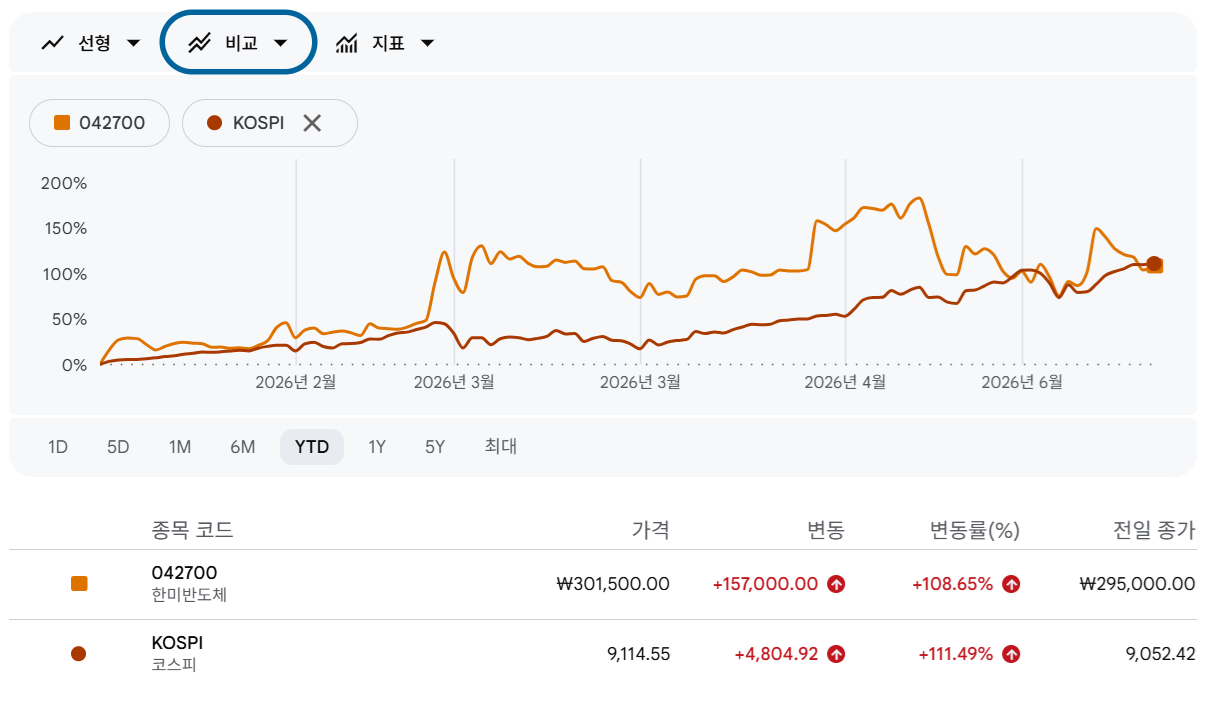Click KOSPI price 9,114.55

tap(639, 654)
